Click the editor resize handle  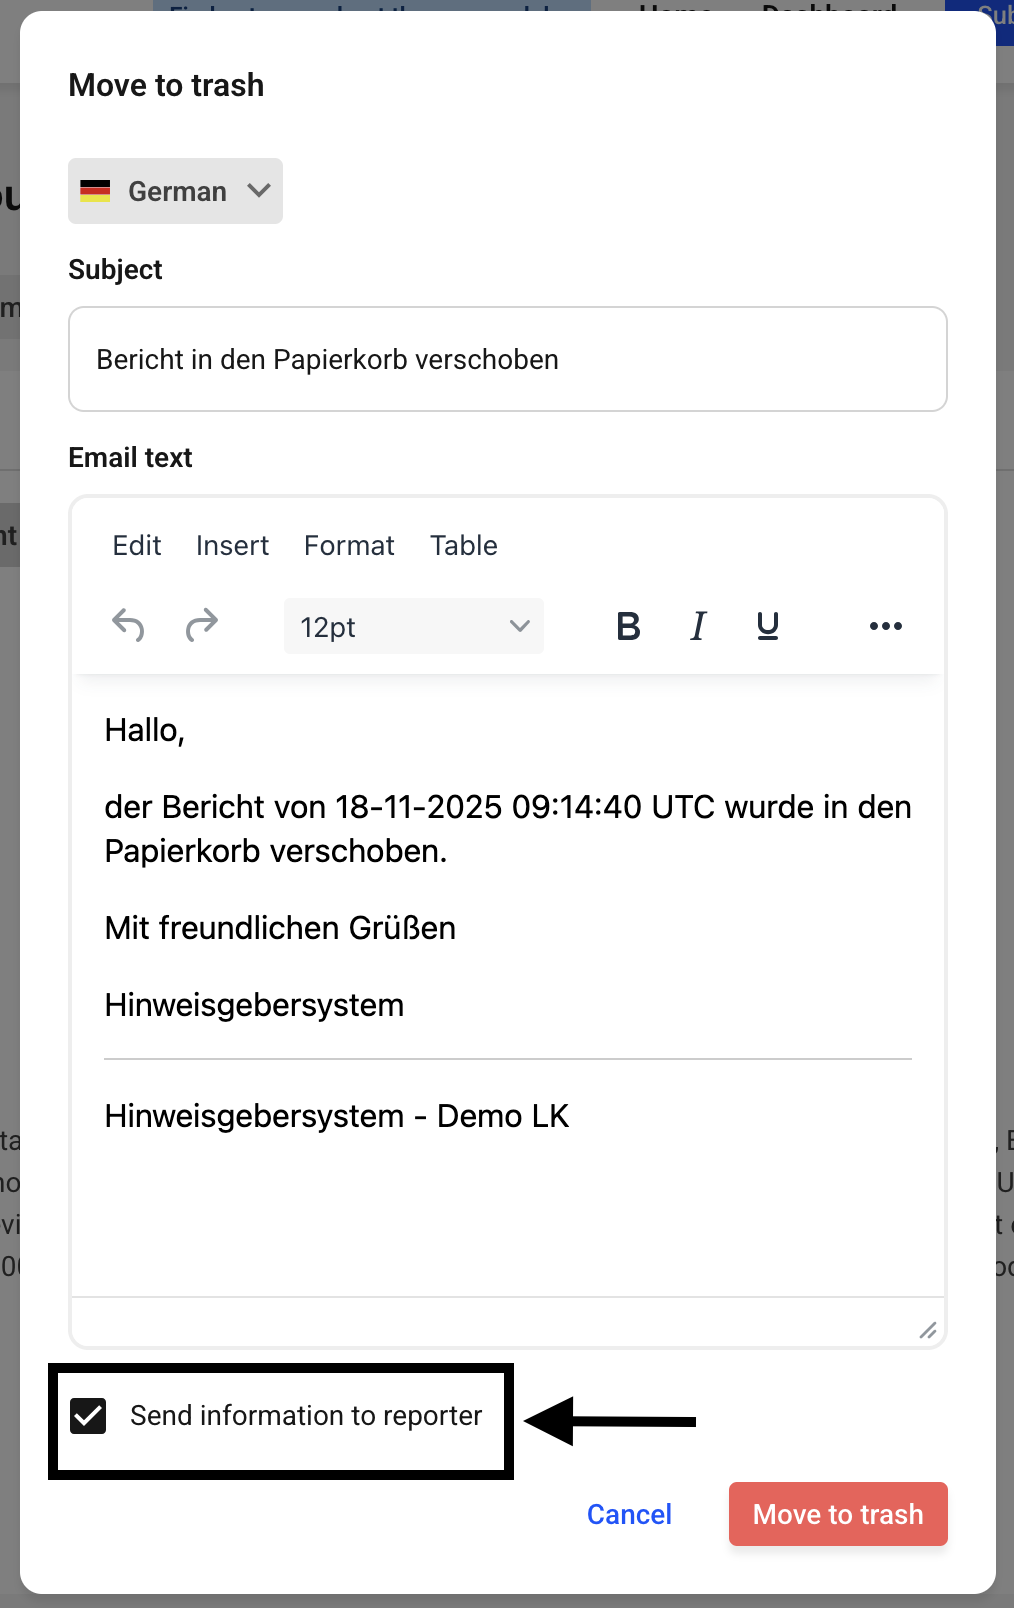click(928, 1329)
